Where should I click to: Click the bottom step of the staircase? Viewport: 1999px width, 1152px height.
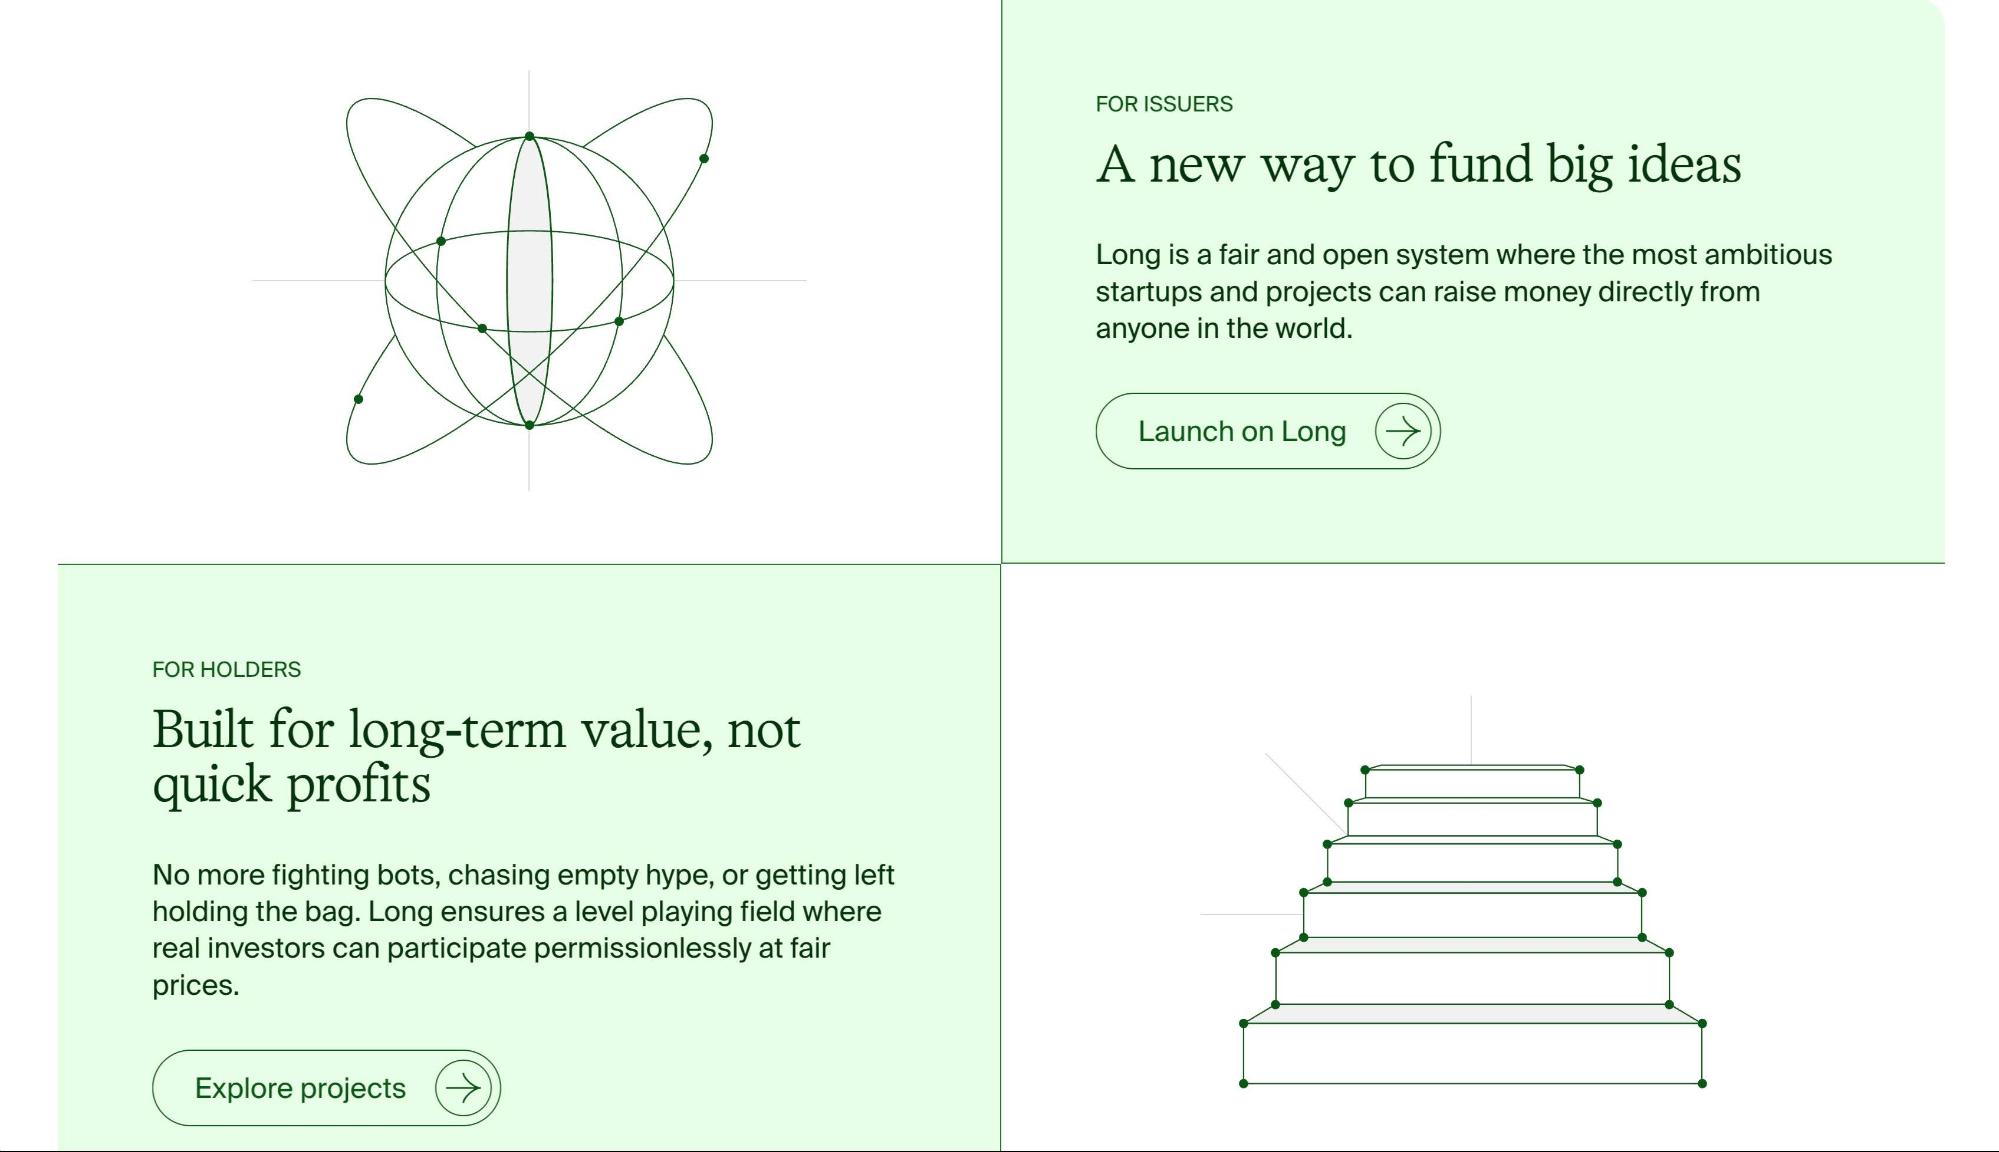1472,1053
